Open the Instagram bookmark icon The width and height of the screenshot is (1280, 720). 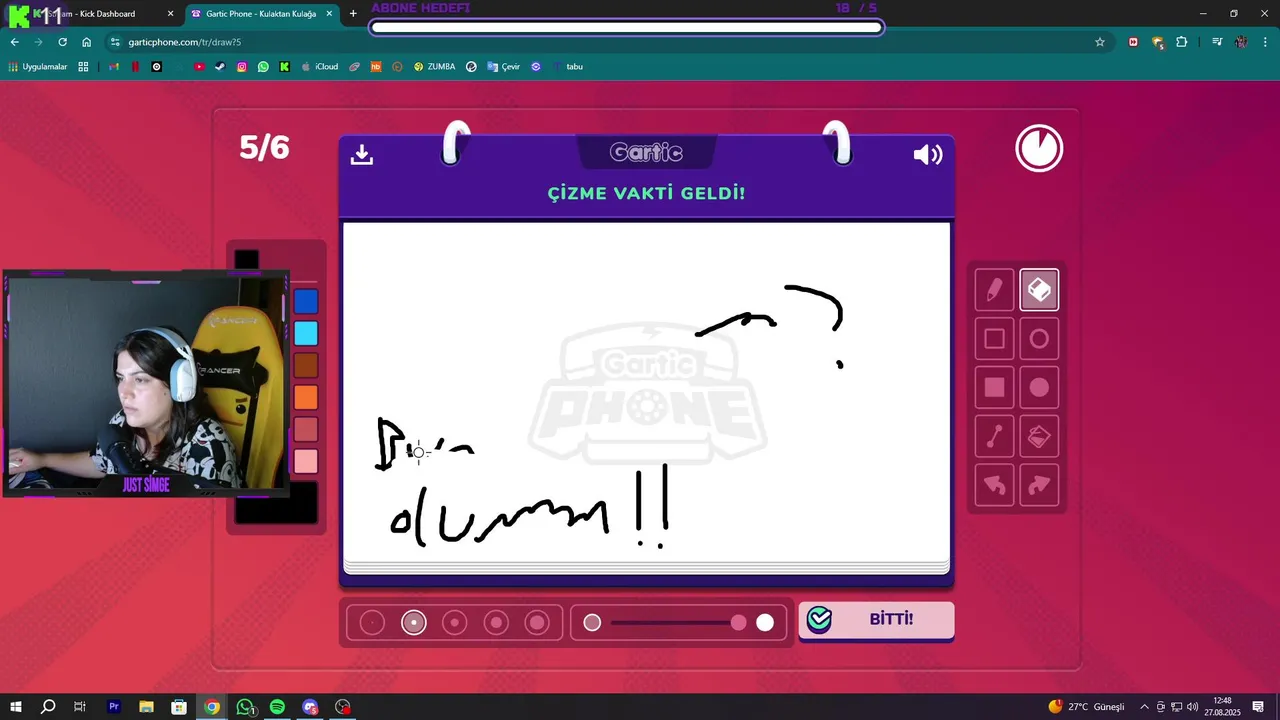(242, 67)
